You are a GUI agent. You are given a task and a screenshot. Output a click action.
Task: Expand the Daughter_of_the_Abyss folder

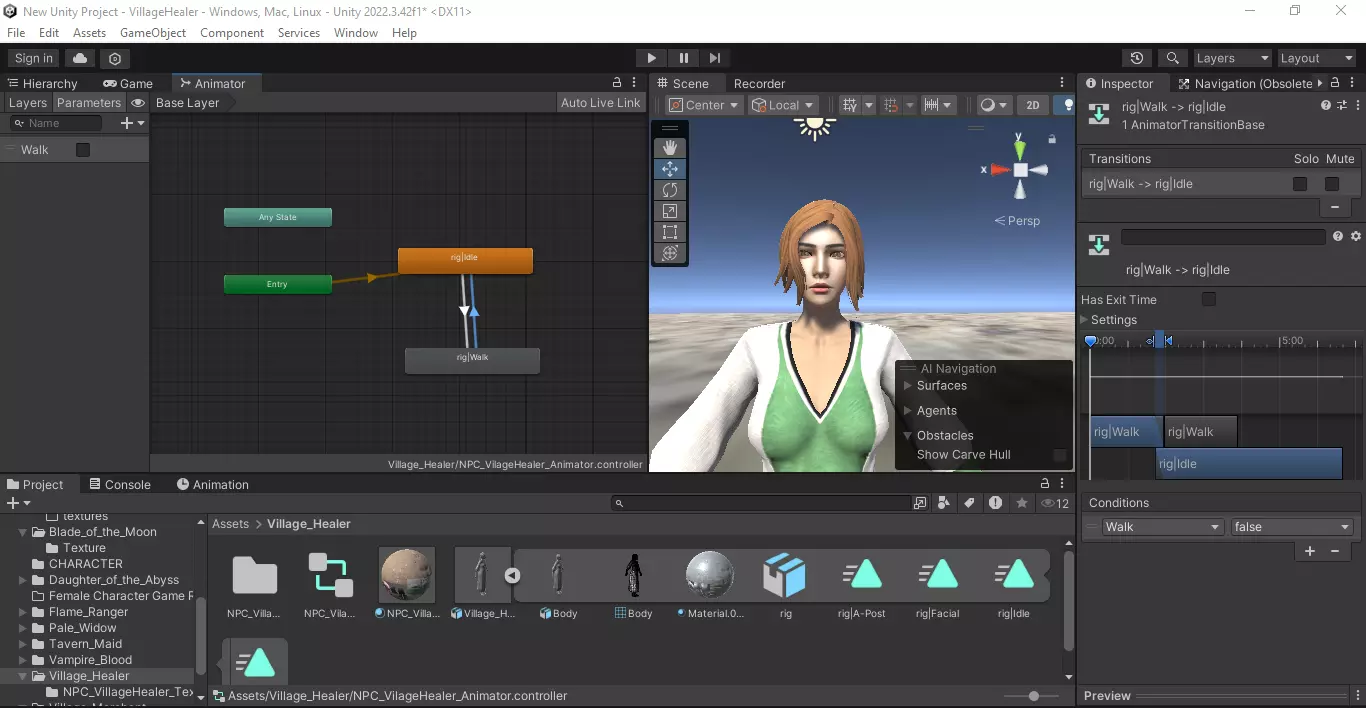[24, 580]
